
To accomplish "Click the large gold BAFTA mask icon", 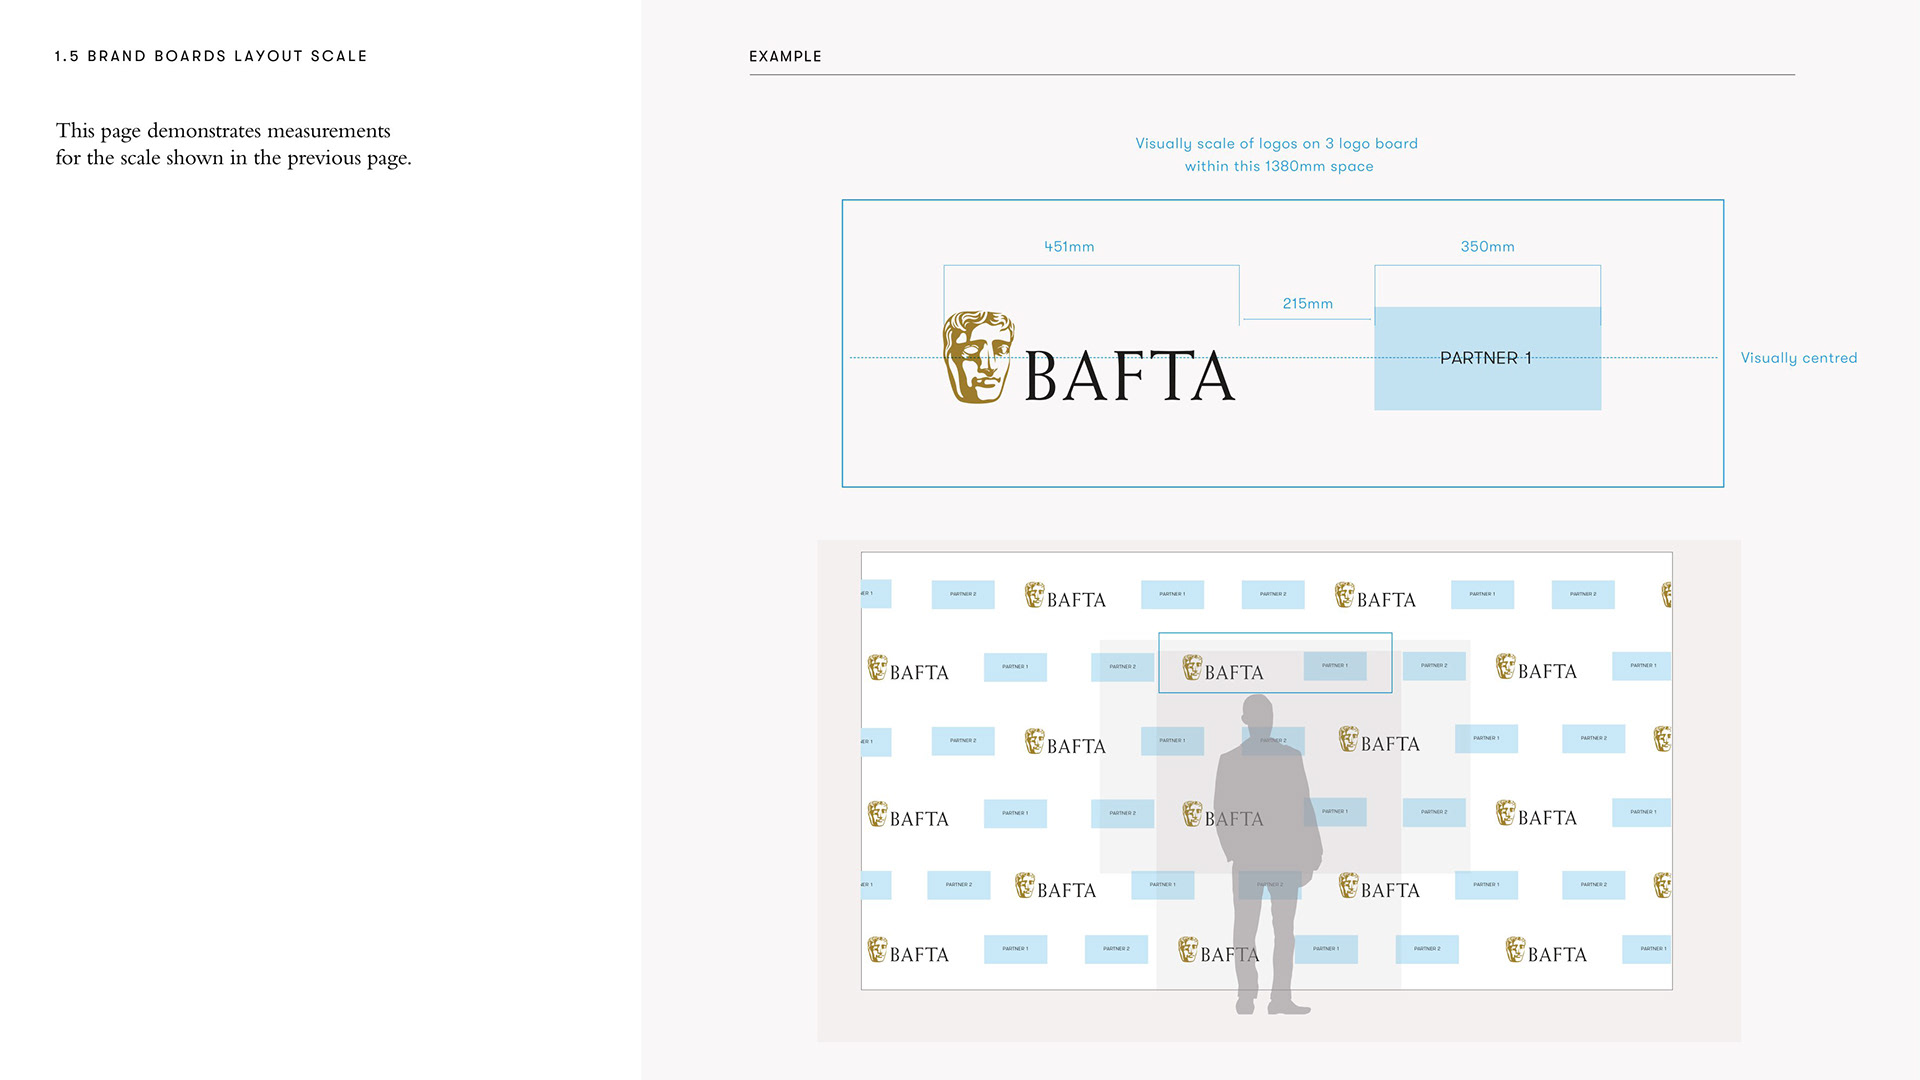I will click(x=978, y=358).
